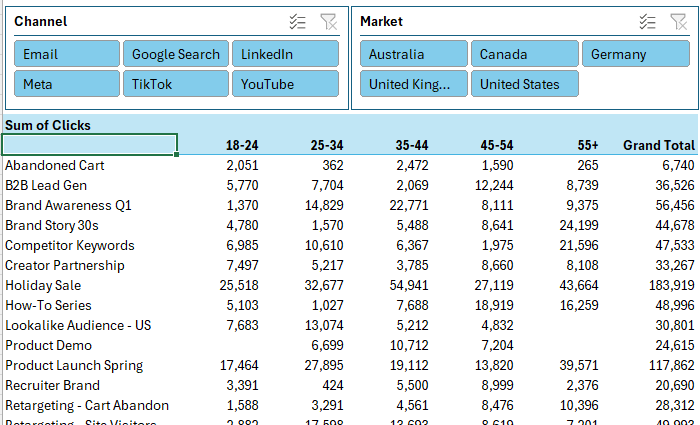Select the Competitor Keywords row label

coord(70,246)
